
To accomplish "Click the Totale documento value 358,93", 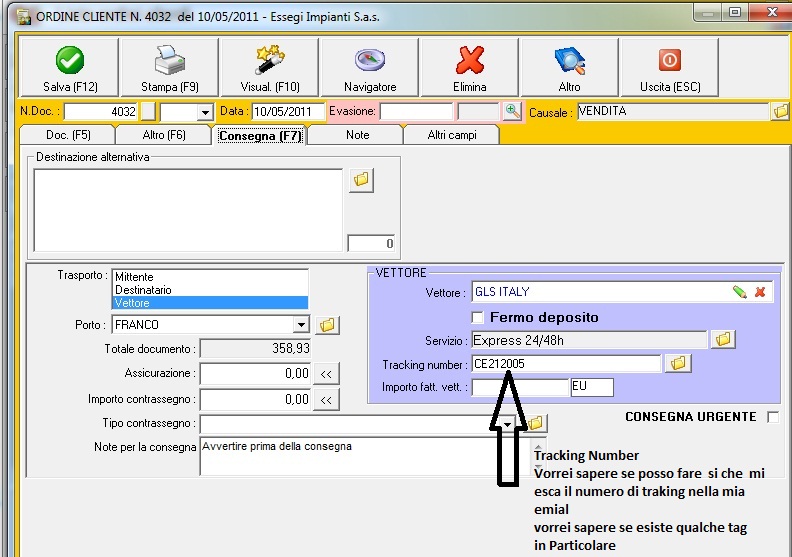I will (x=255, y=348).
